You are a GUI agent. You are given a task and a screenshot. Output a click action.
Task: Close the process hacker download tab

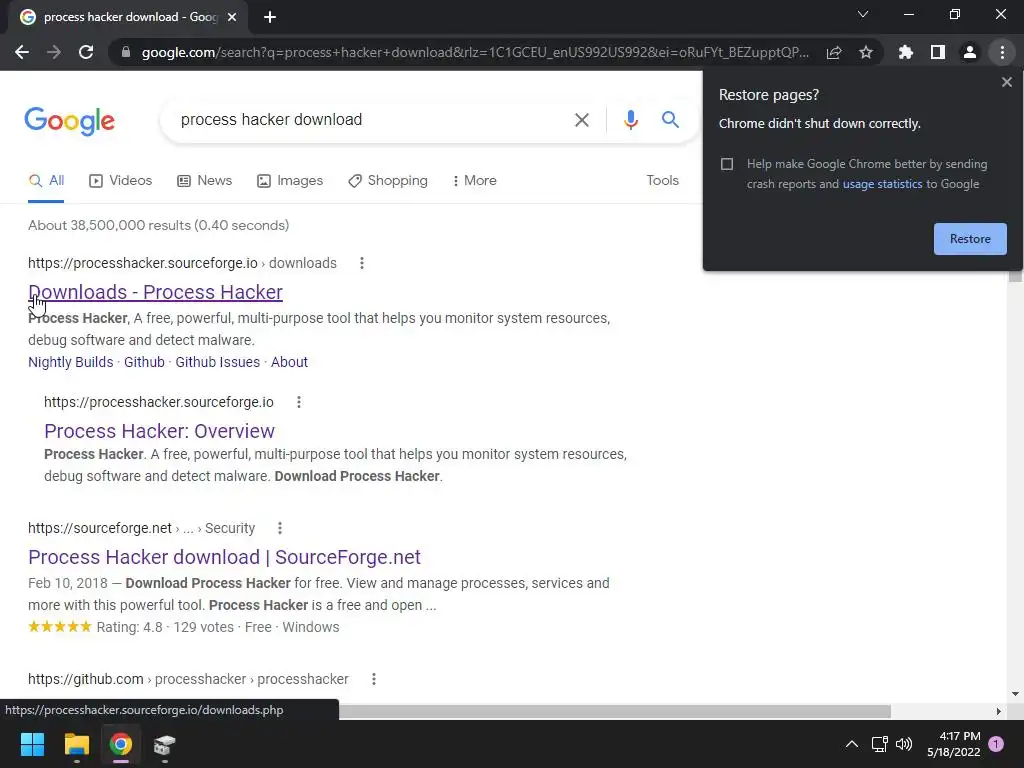[232, 17]
